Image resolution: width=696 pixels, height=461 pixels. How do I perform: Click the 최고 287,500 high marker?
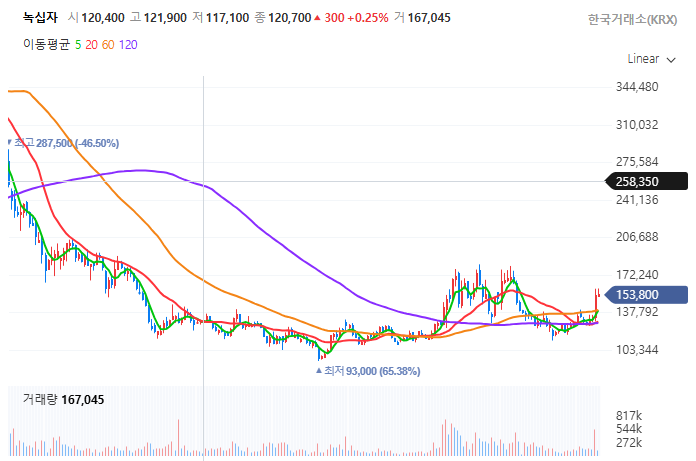click(x=66, y=143)
